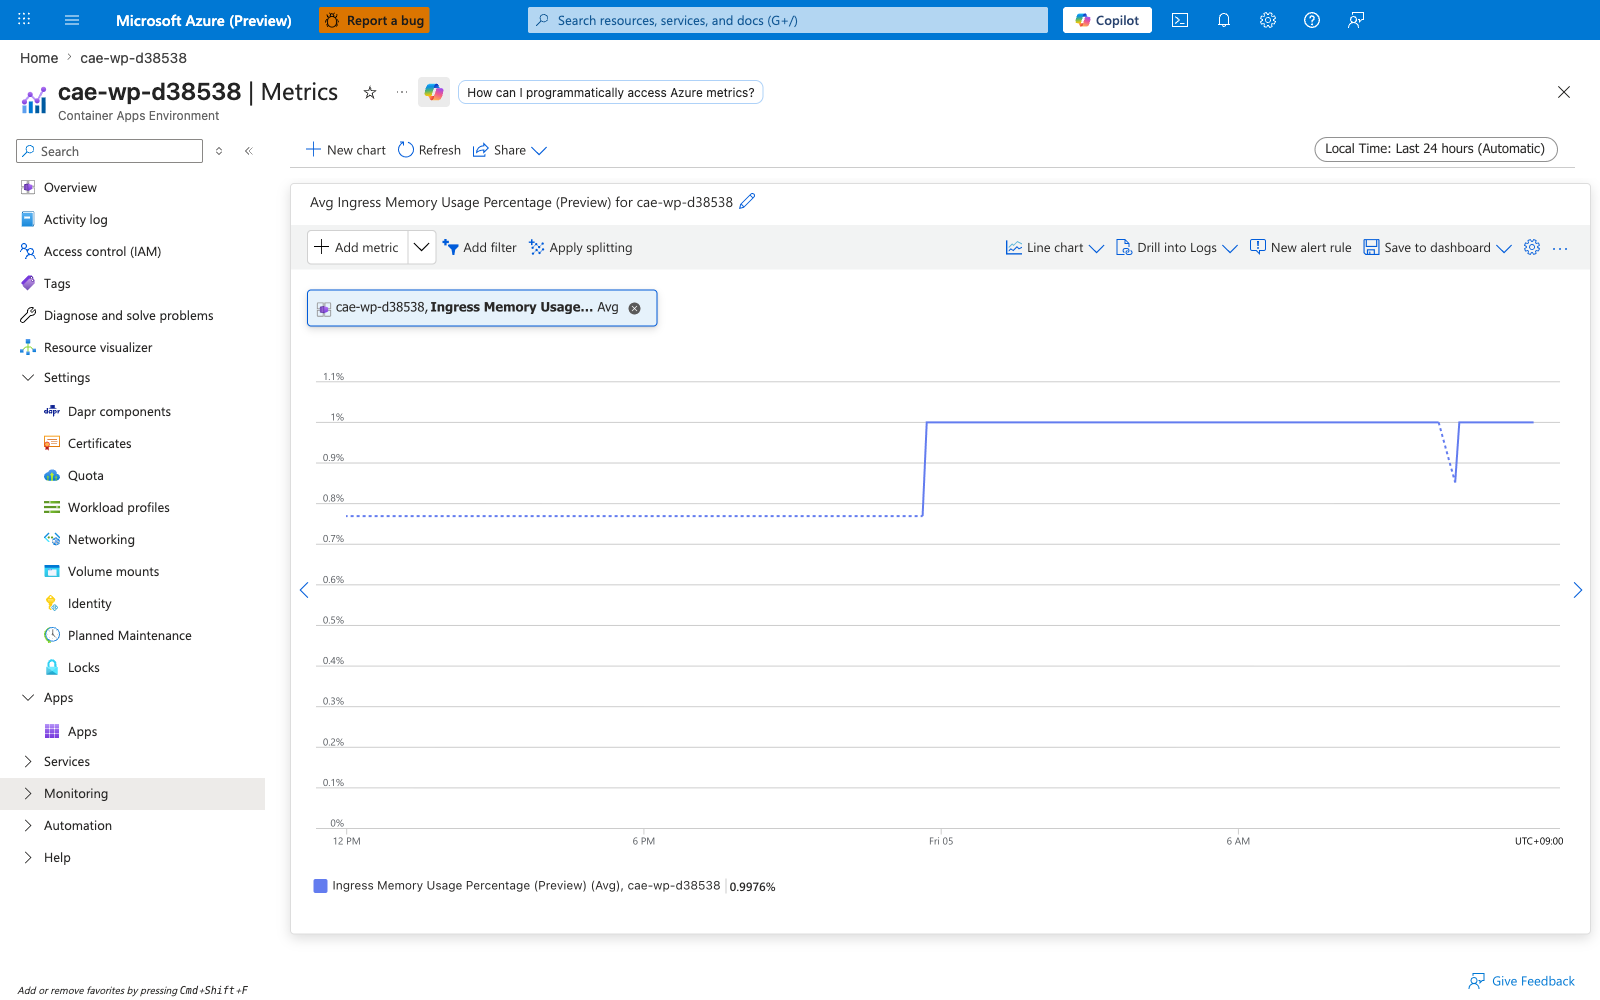
Task: Open portal settings gear in header
Action: coord(1268,20)
